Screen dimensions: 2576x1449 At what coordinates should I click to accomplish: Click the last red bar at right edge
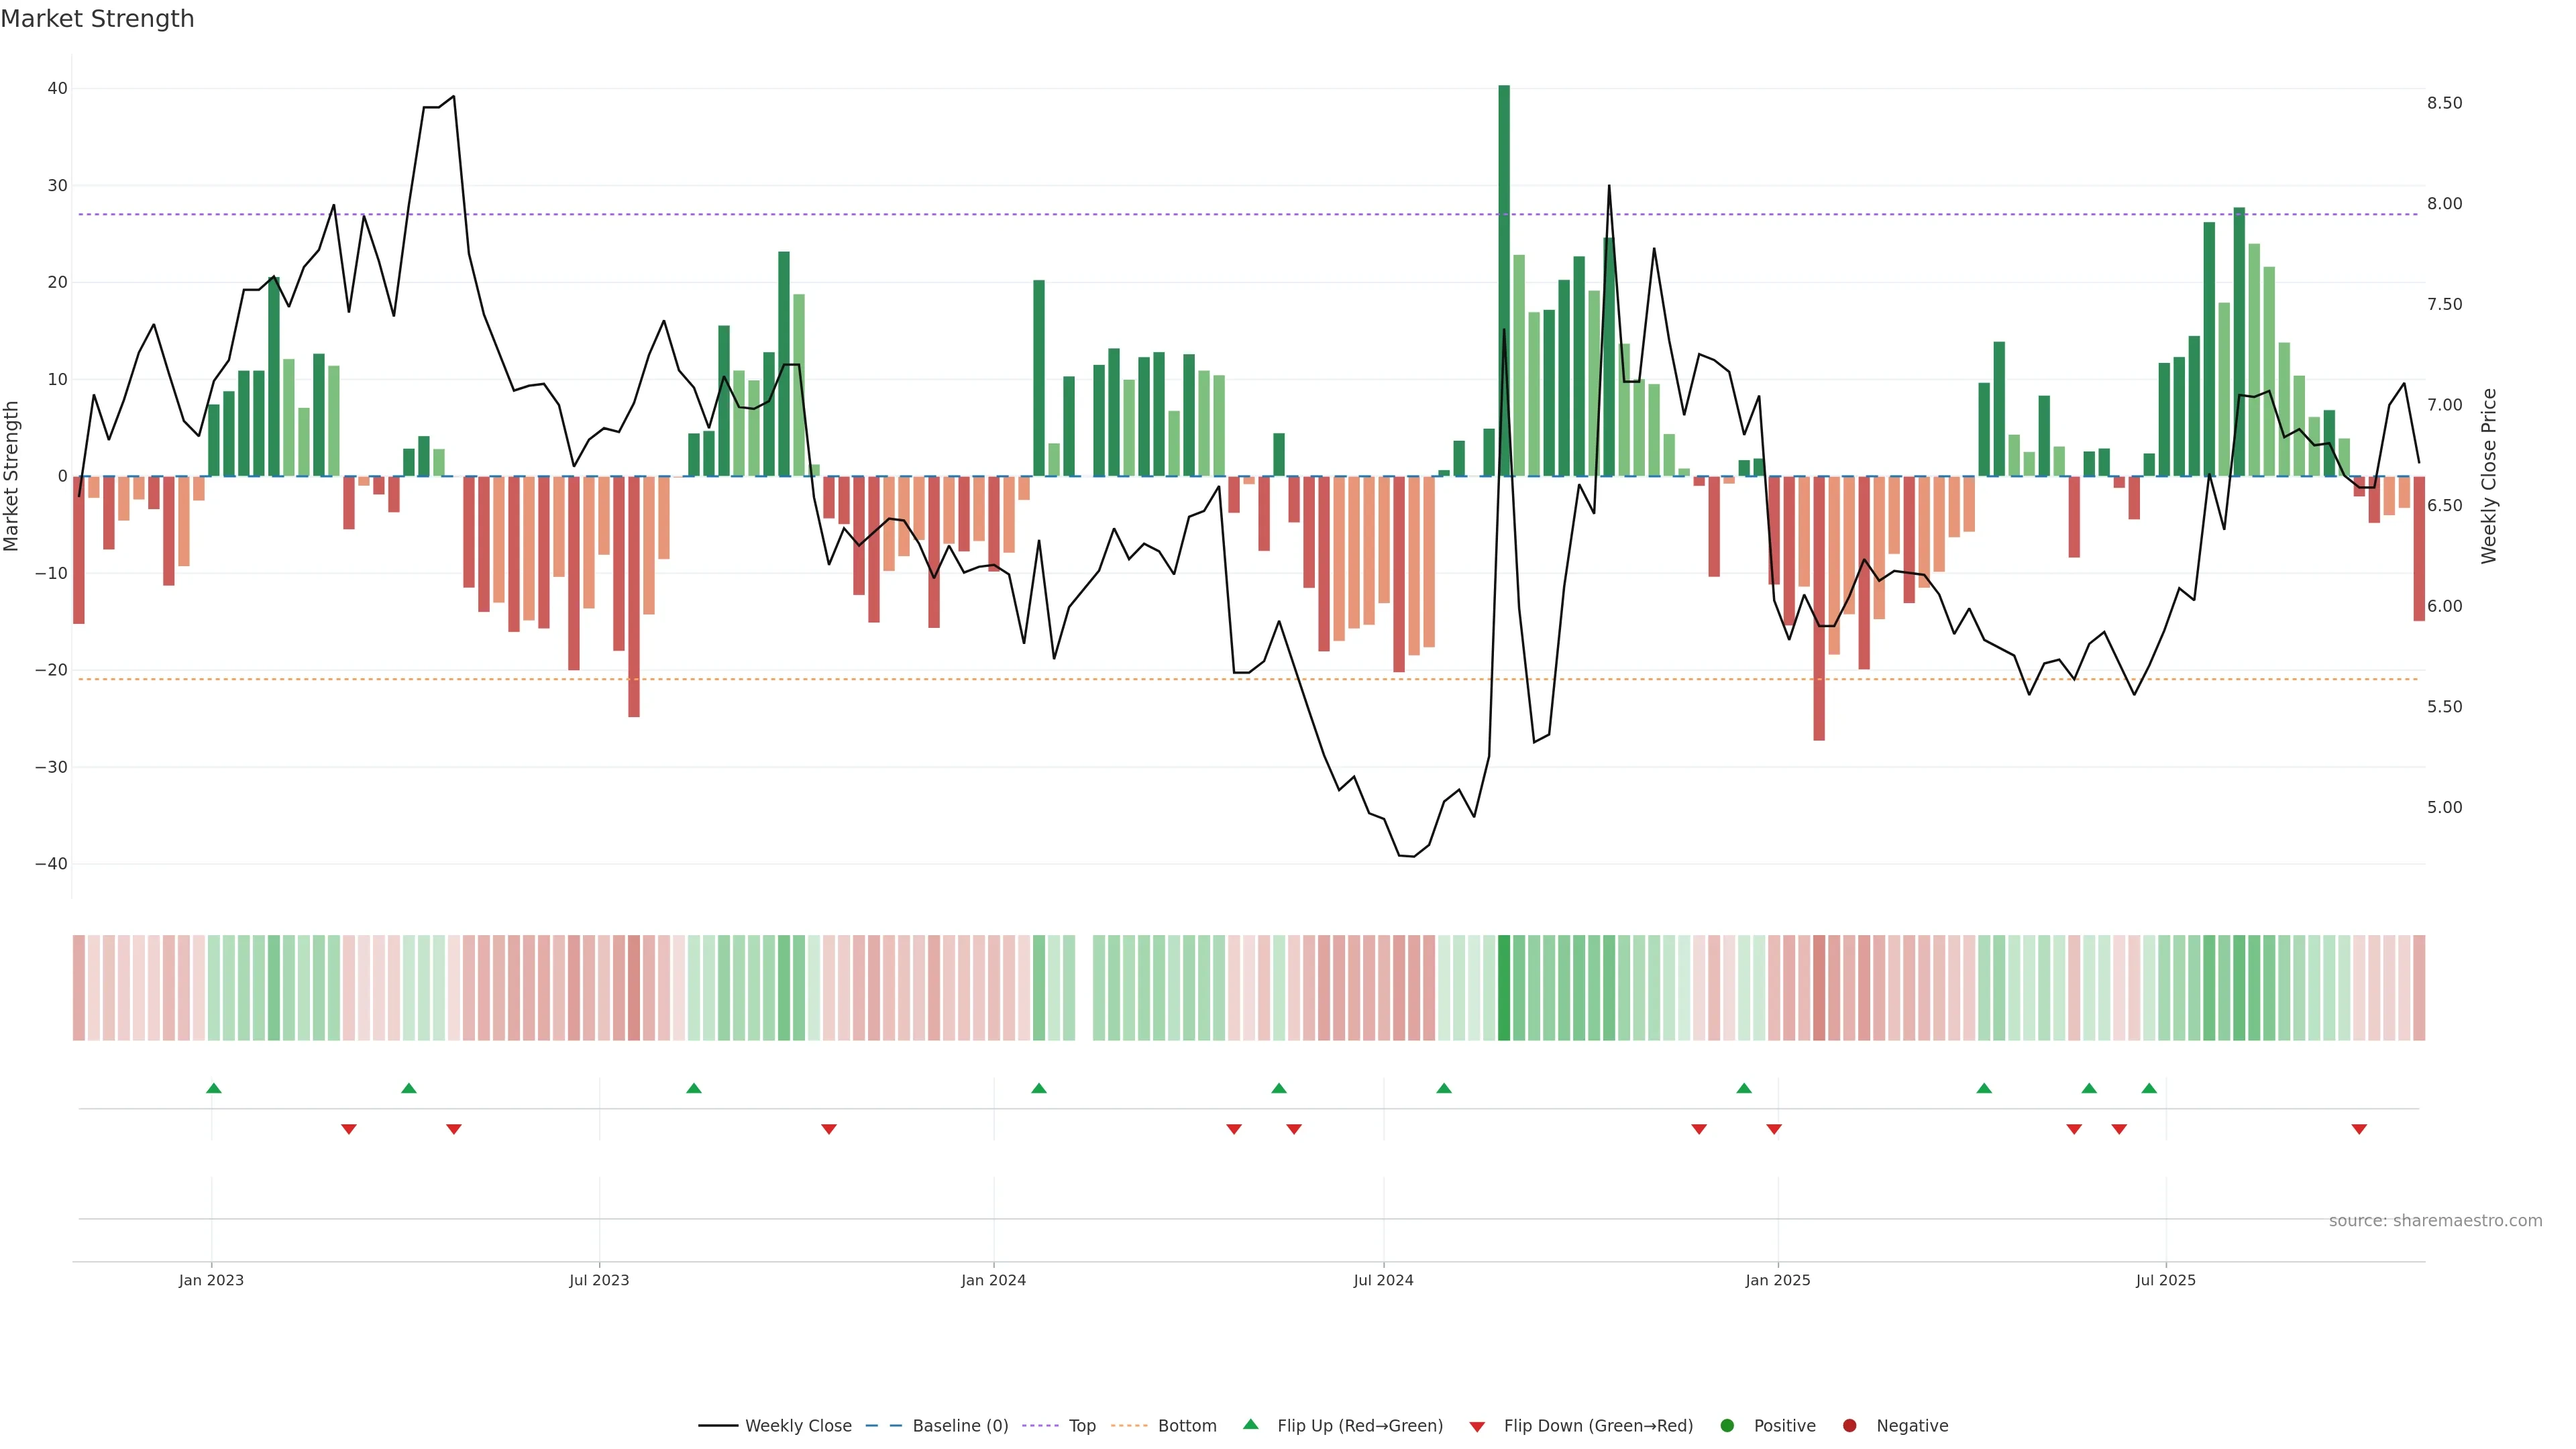pos(2419,548)
